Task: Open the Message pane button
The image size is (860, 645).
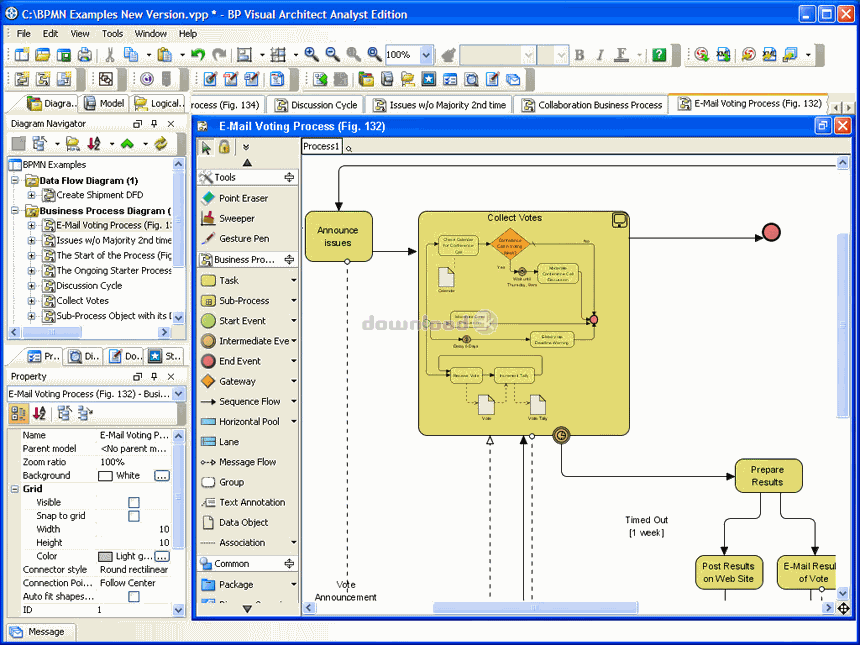Action: tap(41, 632)
